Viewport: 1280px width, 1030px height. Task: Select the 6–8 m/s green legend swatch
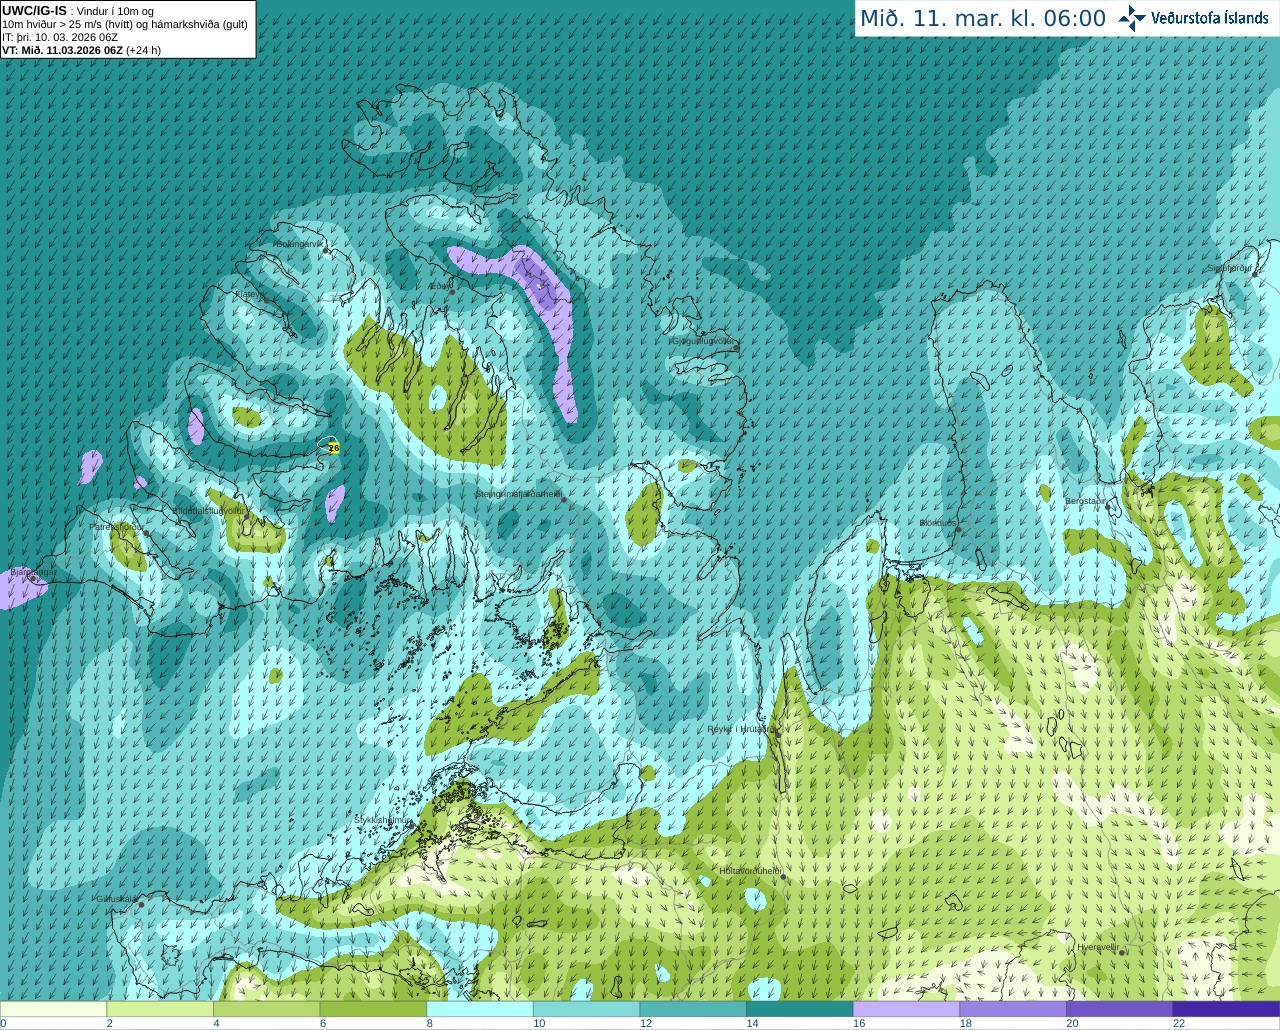[373, 1009]
